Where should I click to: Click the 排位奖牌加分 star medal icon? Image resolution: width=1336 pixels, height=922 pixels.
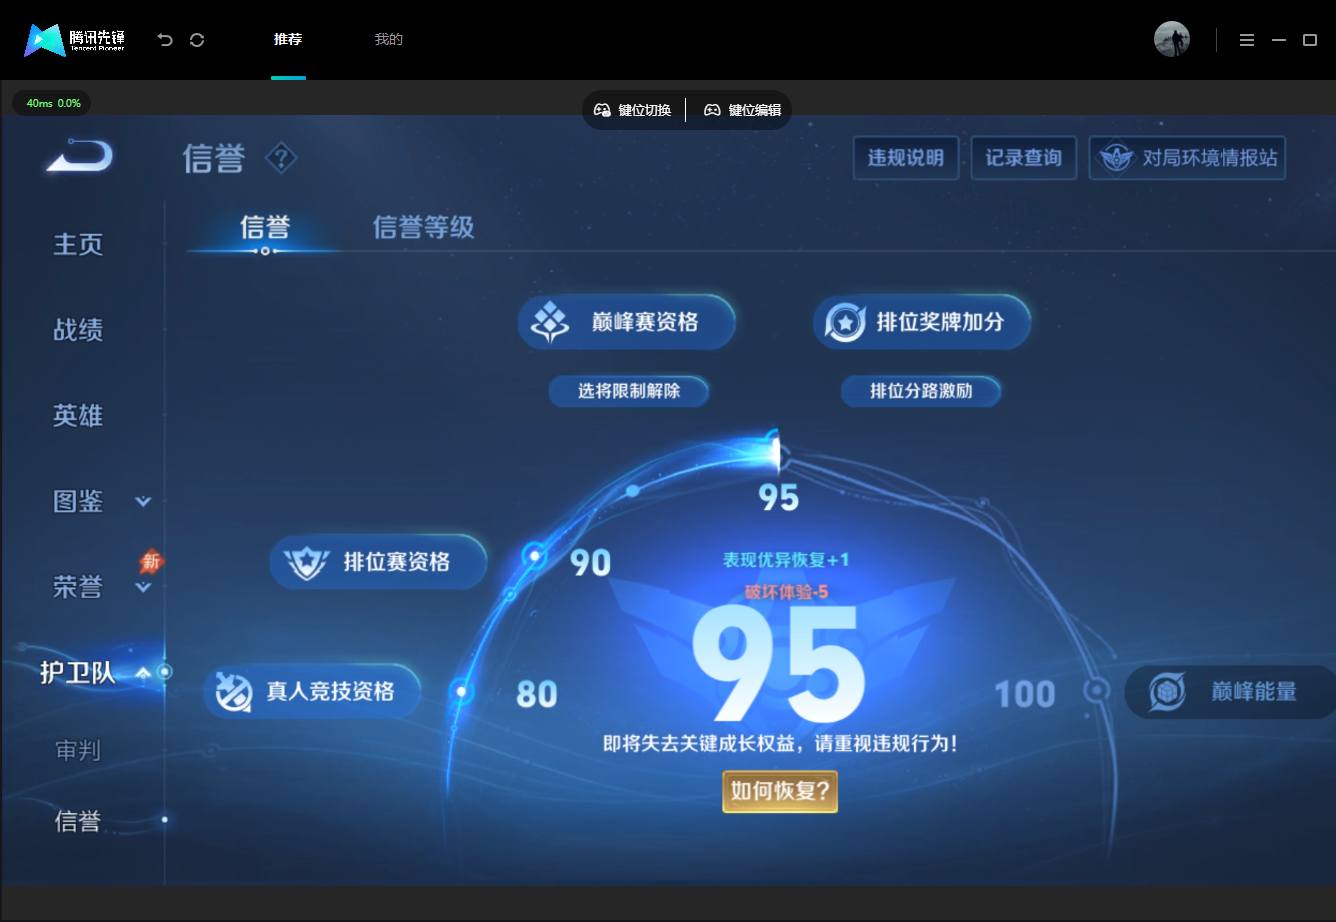[845, 322]
